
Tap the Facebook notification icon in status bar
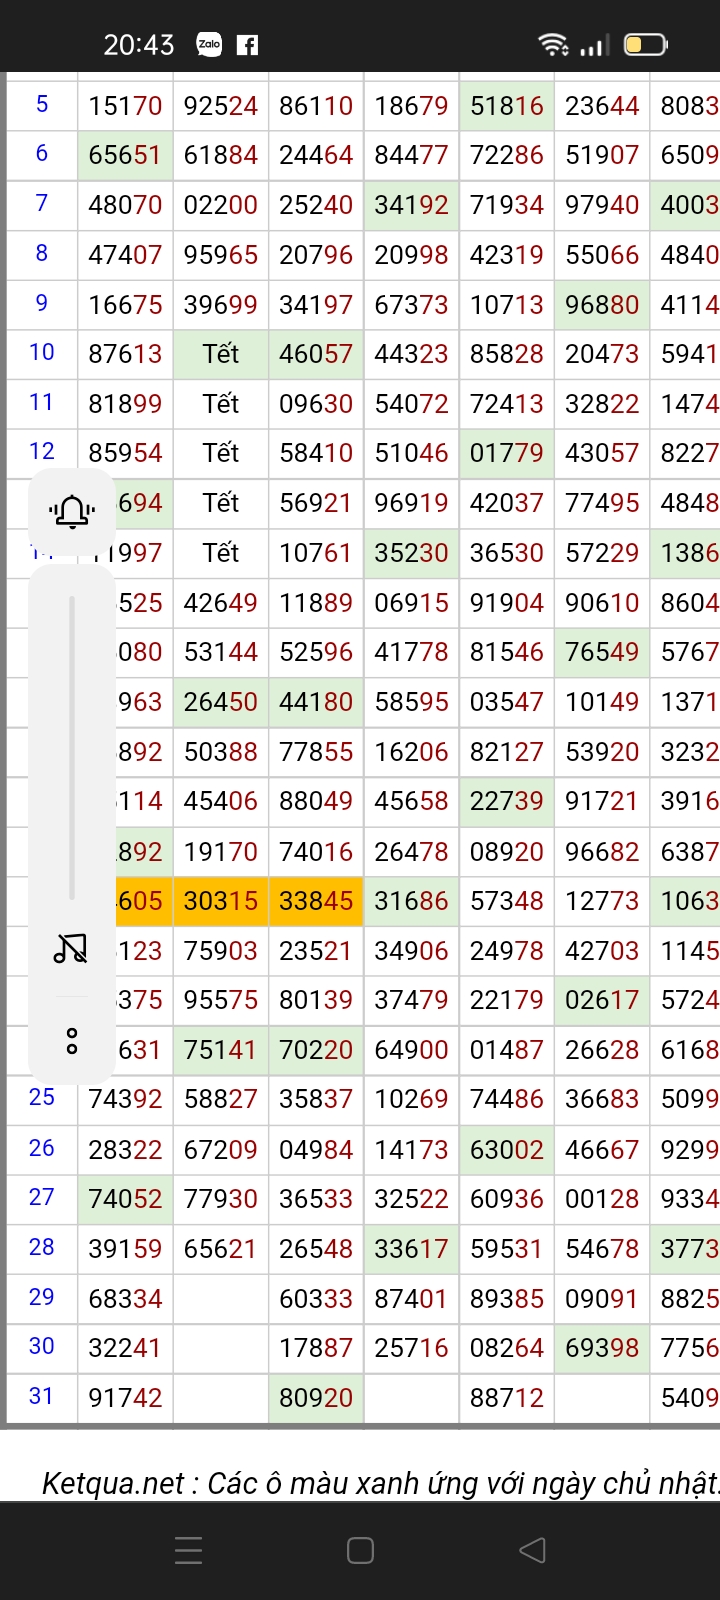[247, 45]
